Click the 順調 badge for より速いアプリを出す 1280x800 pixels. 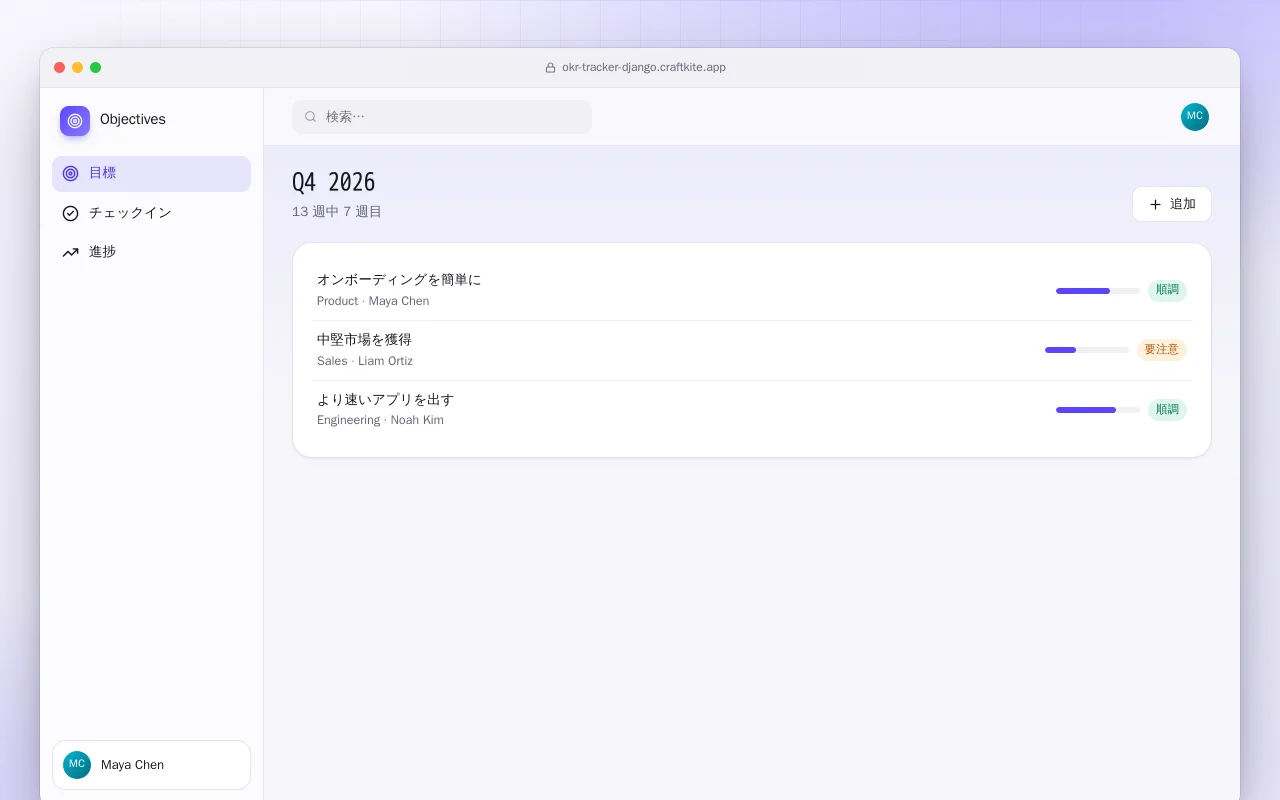pos(1167,409)
